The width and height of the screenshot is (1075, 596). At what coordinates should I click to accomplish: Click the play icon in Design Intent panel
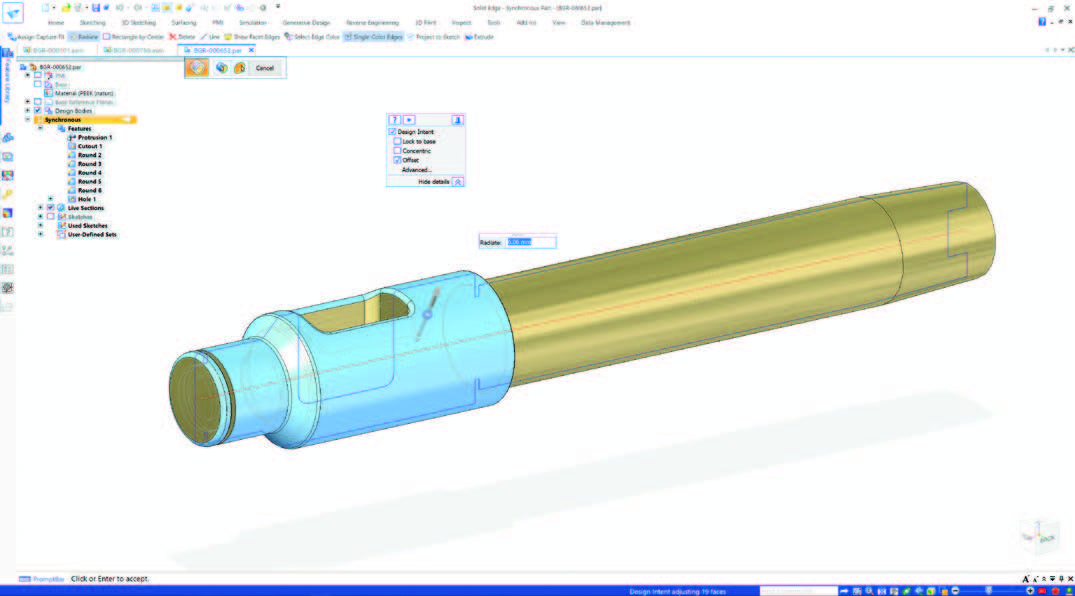tap(409, 120)
